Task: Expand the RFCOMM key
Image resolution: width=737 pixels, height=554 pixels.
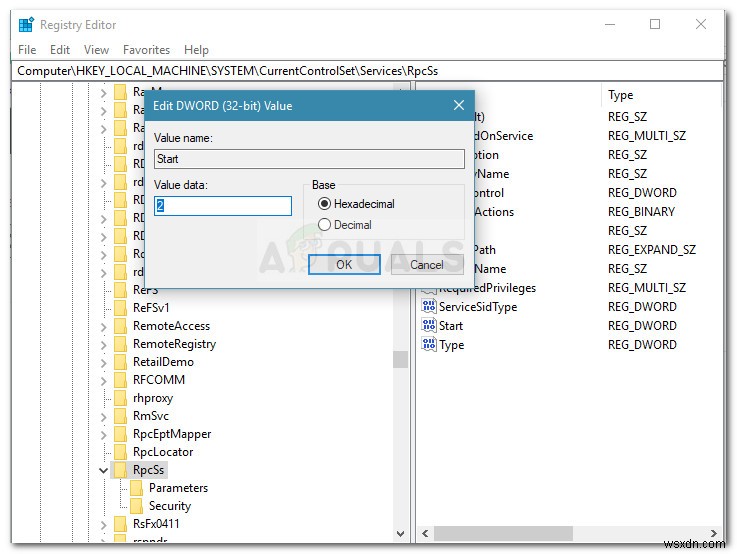Action: [103, 380]
